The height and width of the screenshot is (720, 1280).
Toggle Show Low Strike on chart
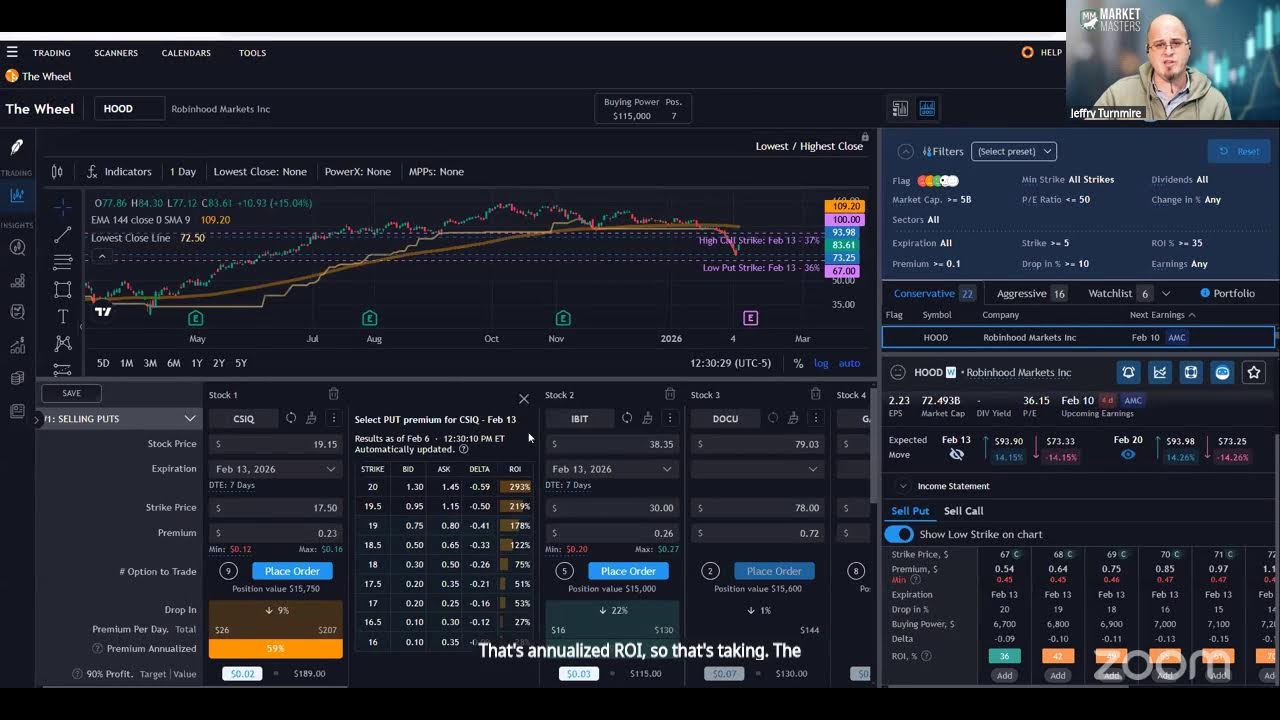[899, 534]
